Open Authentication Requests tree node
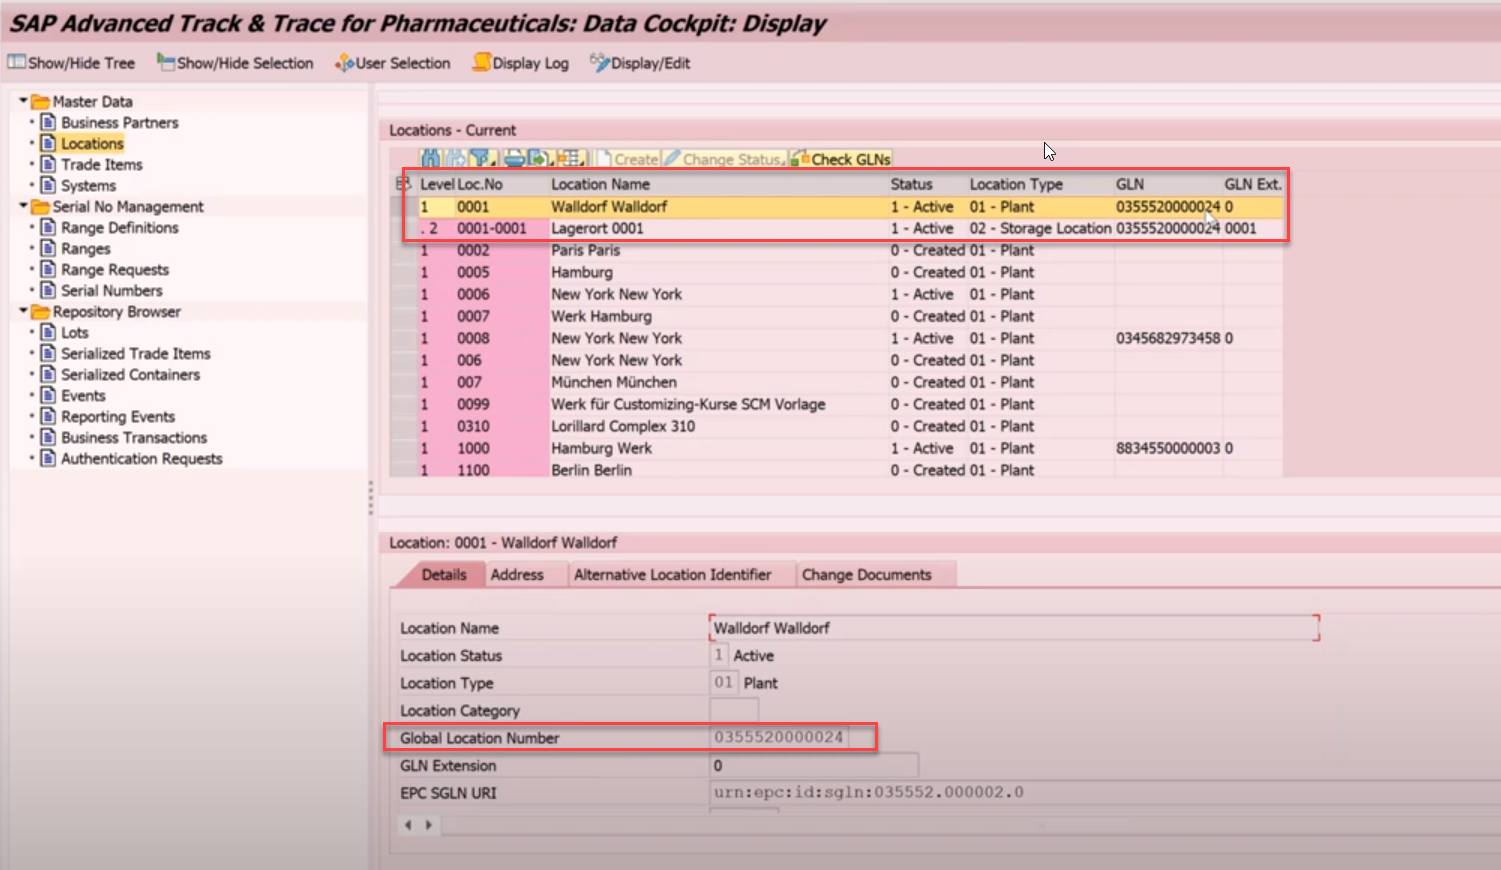 click(x=141, y=458)
